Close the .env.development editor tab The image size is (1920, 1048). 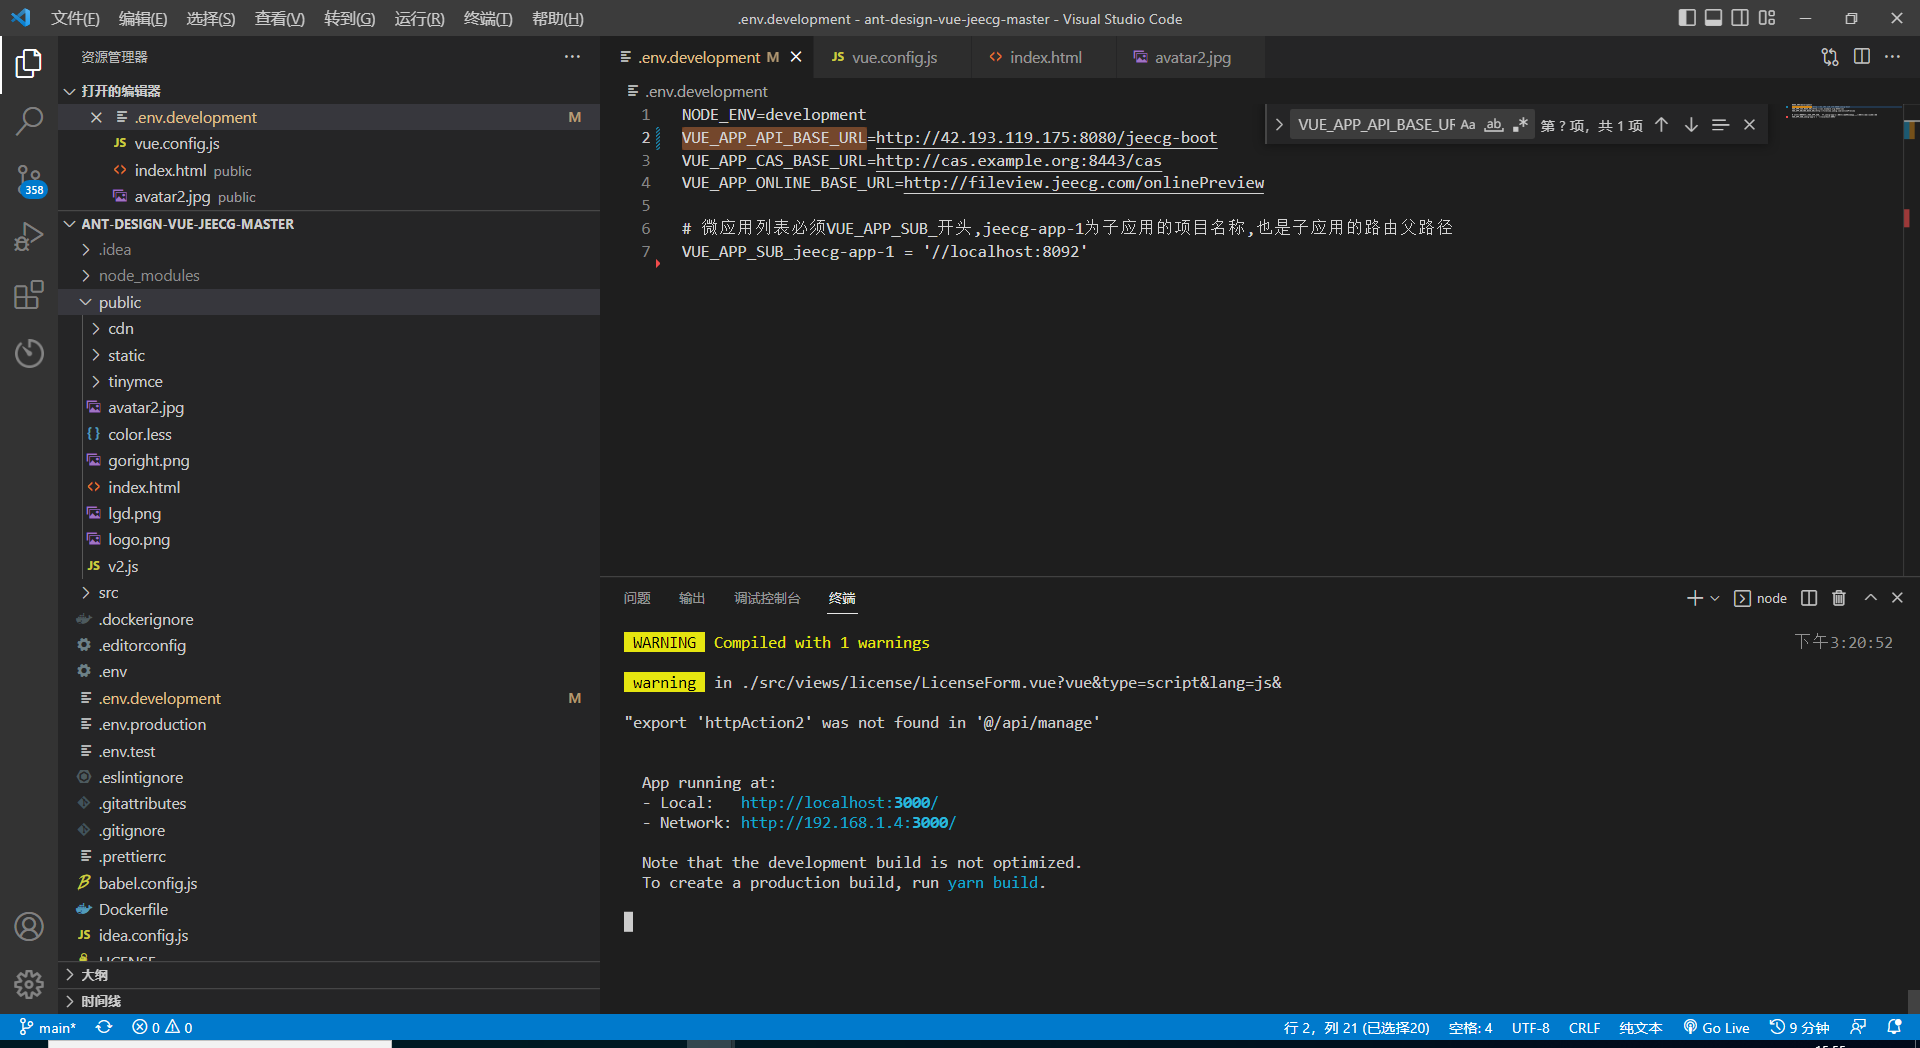tap(796, 57)
